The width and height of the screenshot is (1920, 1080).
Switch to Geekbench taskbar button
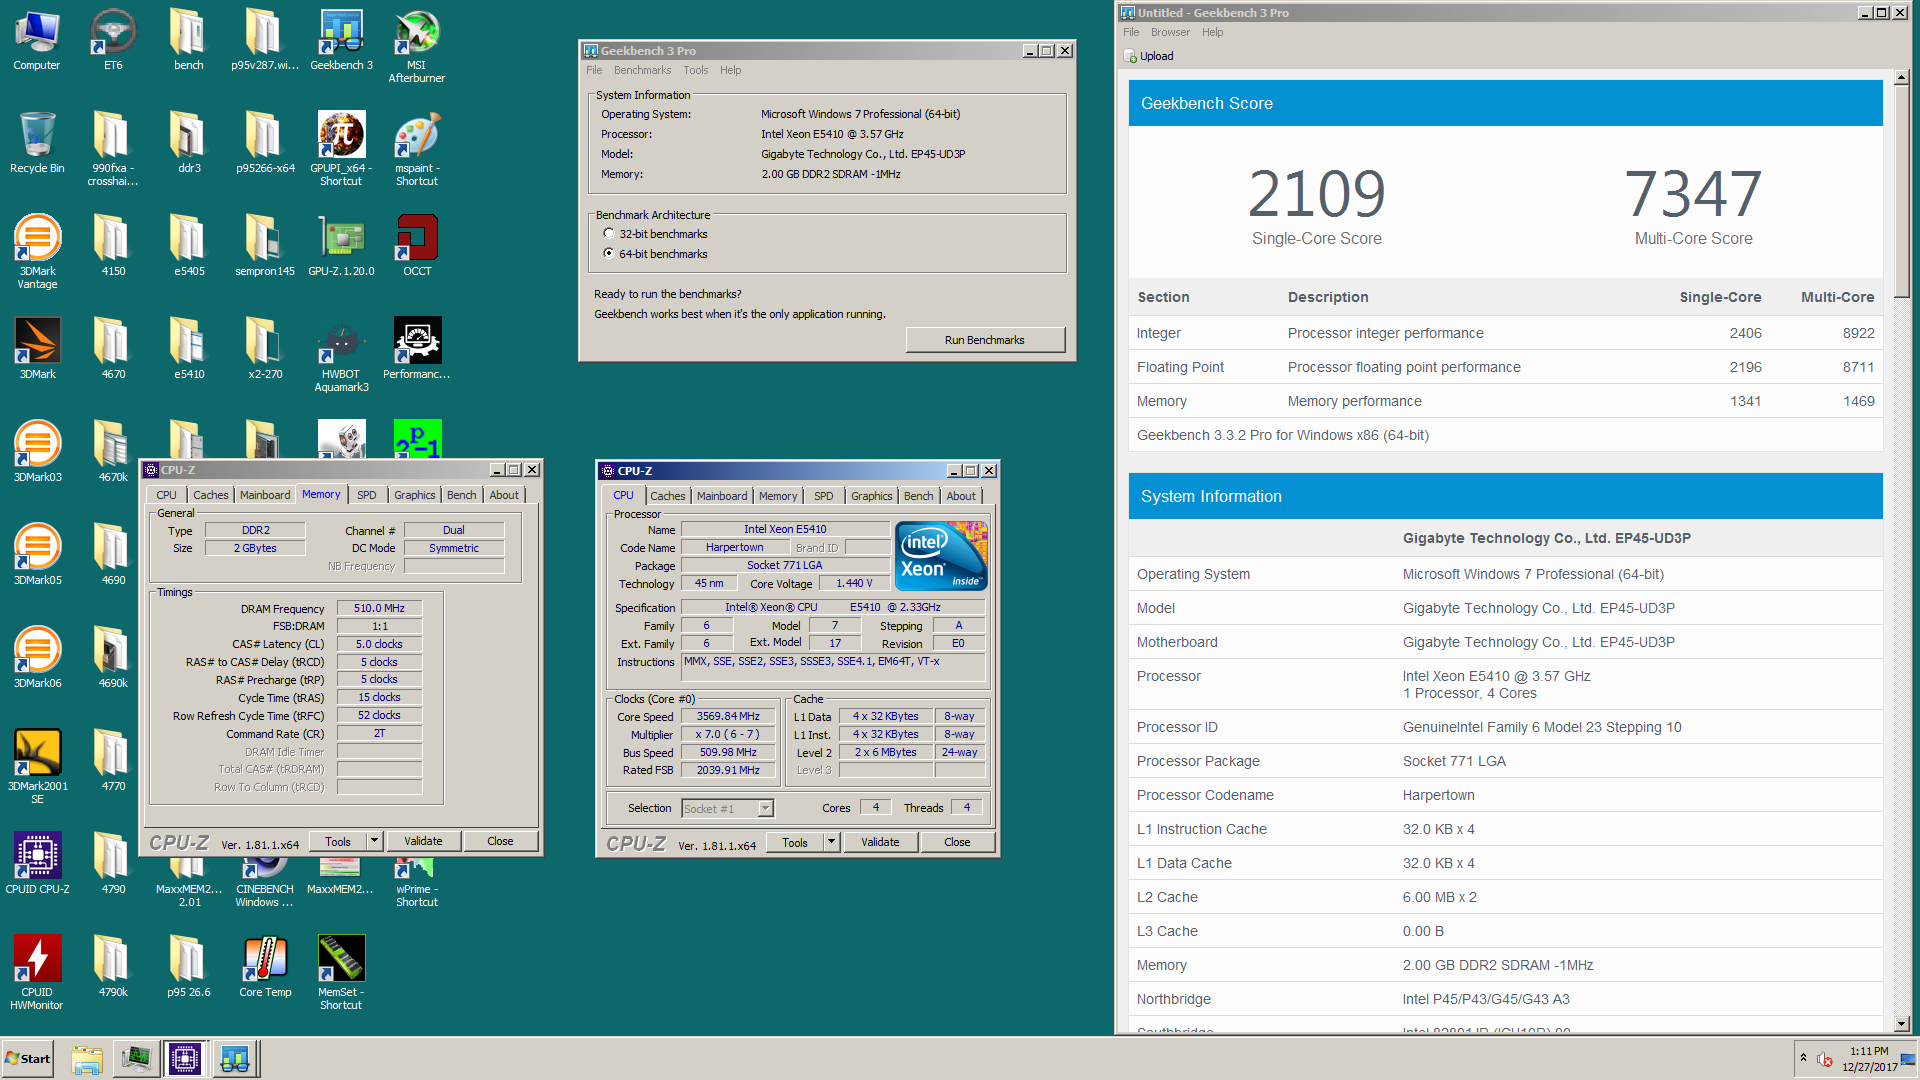point(235,1059)
